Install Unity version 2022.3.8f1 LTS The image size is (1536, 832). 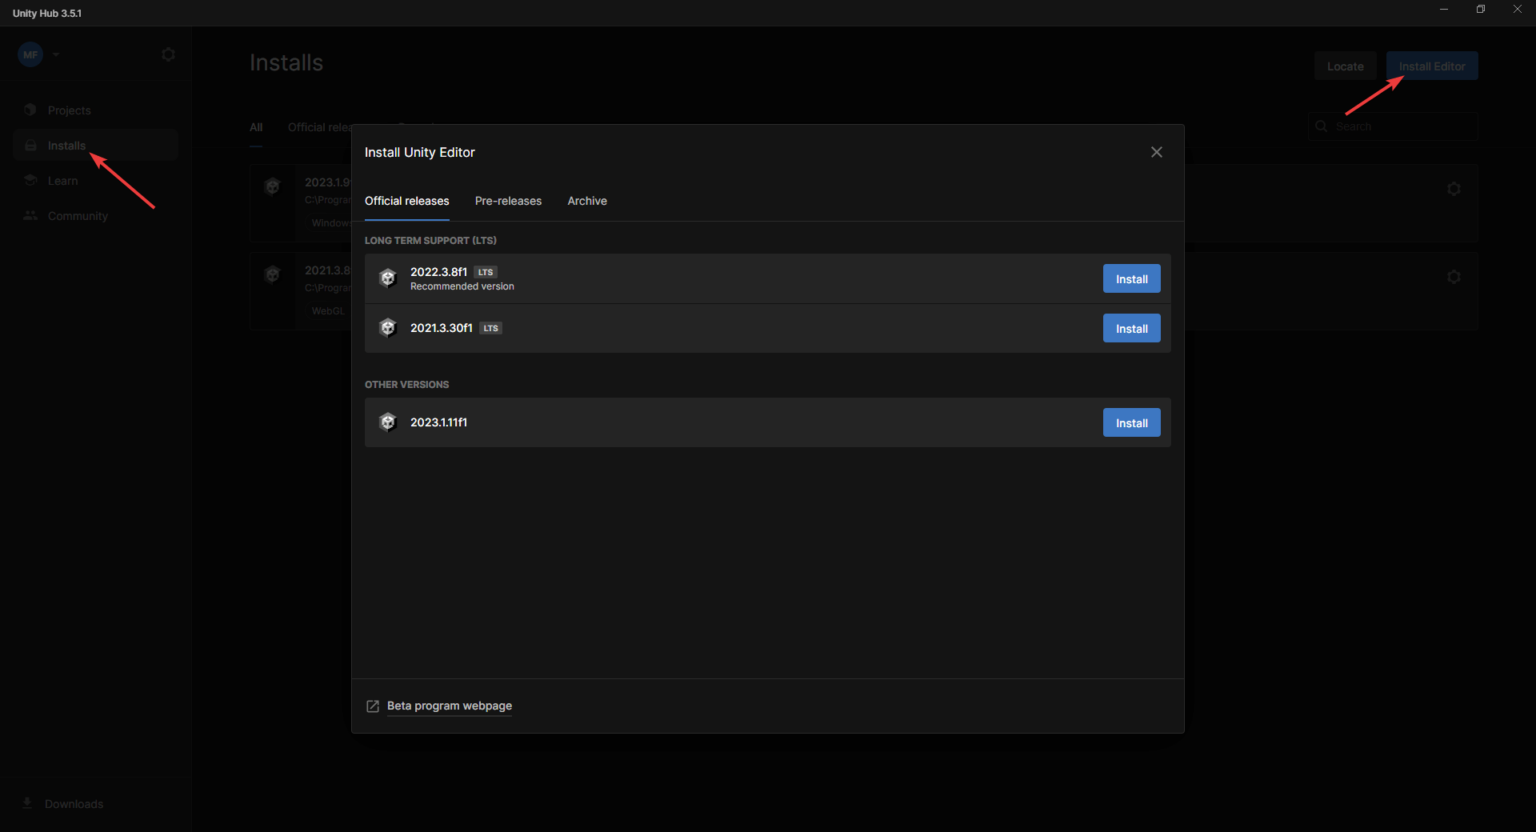pos(1131,279)
